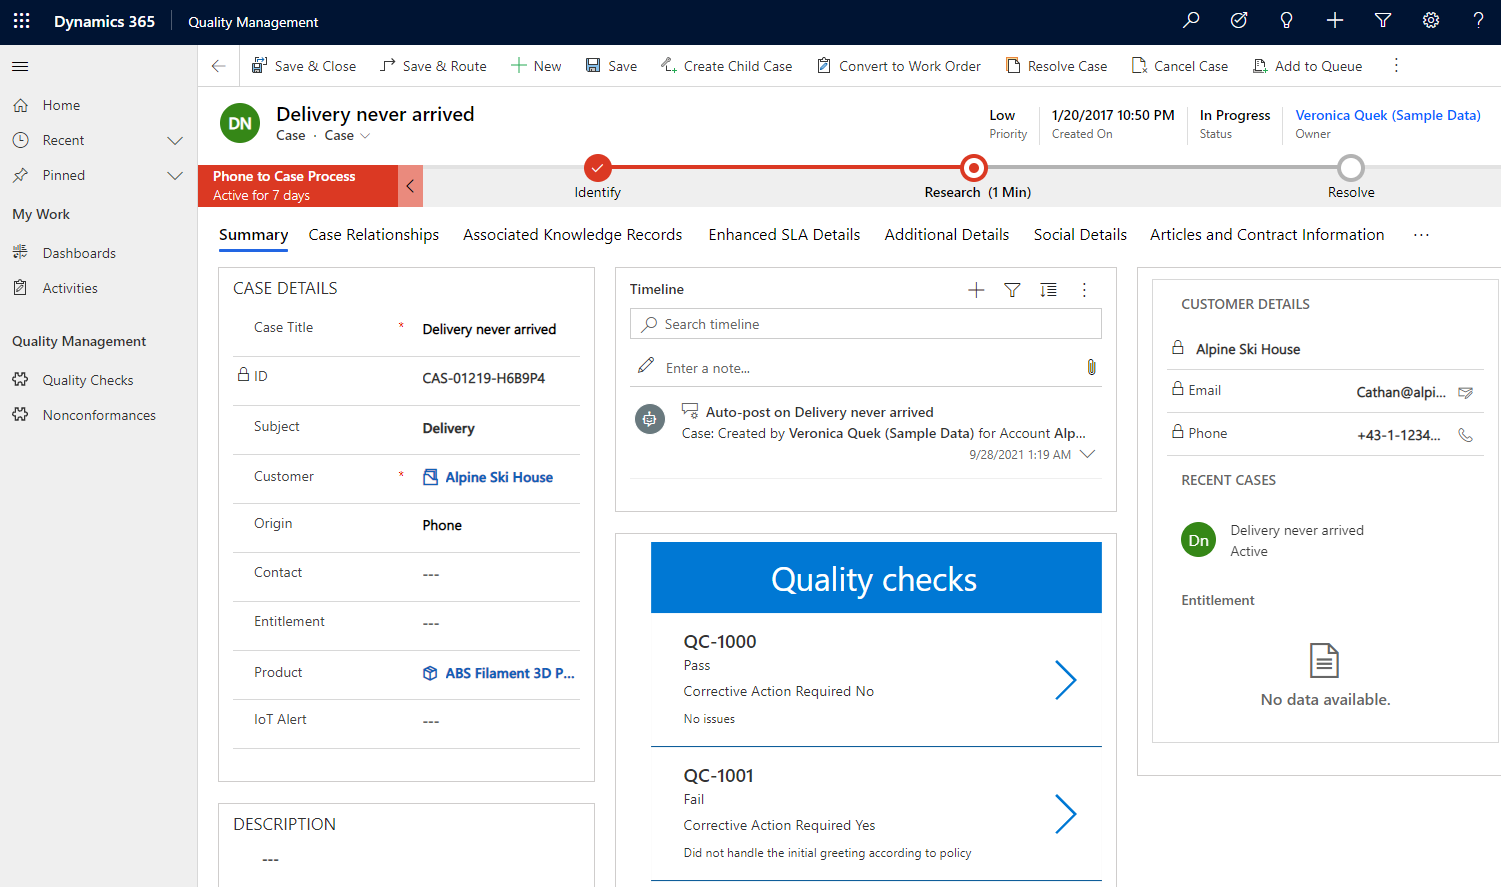Show more tabs via the ellipsis
Image resolution: width=1501 pixels, height=887 pixels.
1421,235
